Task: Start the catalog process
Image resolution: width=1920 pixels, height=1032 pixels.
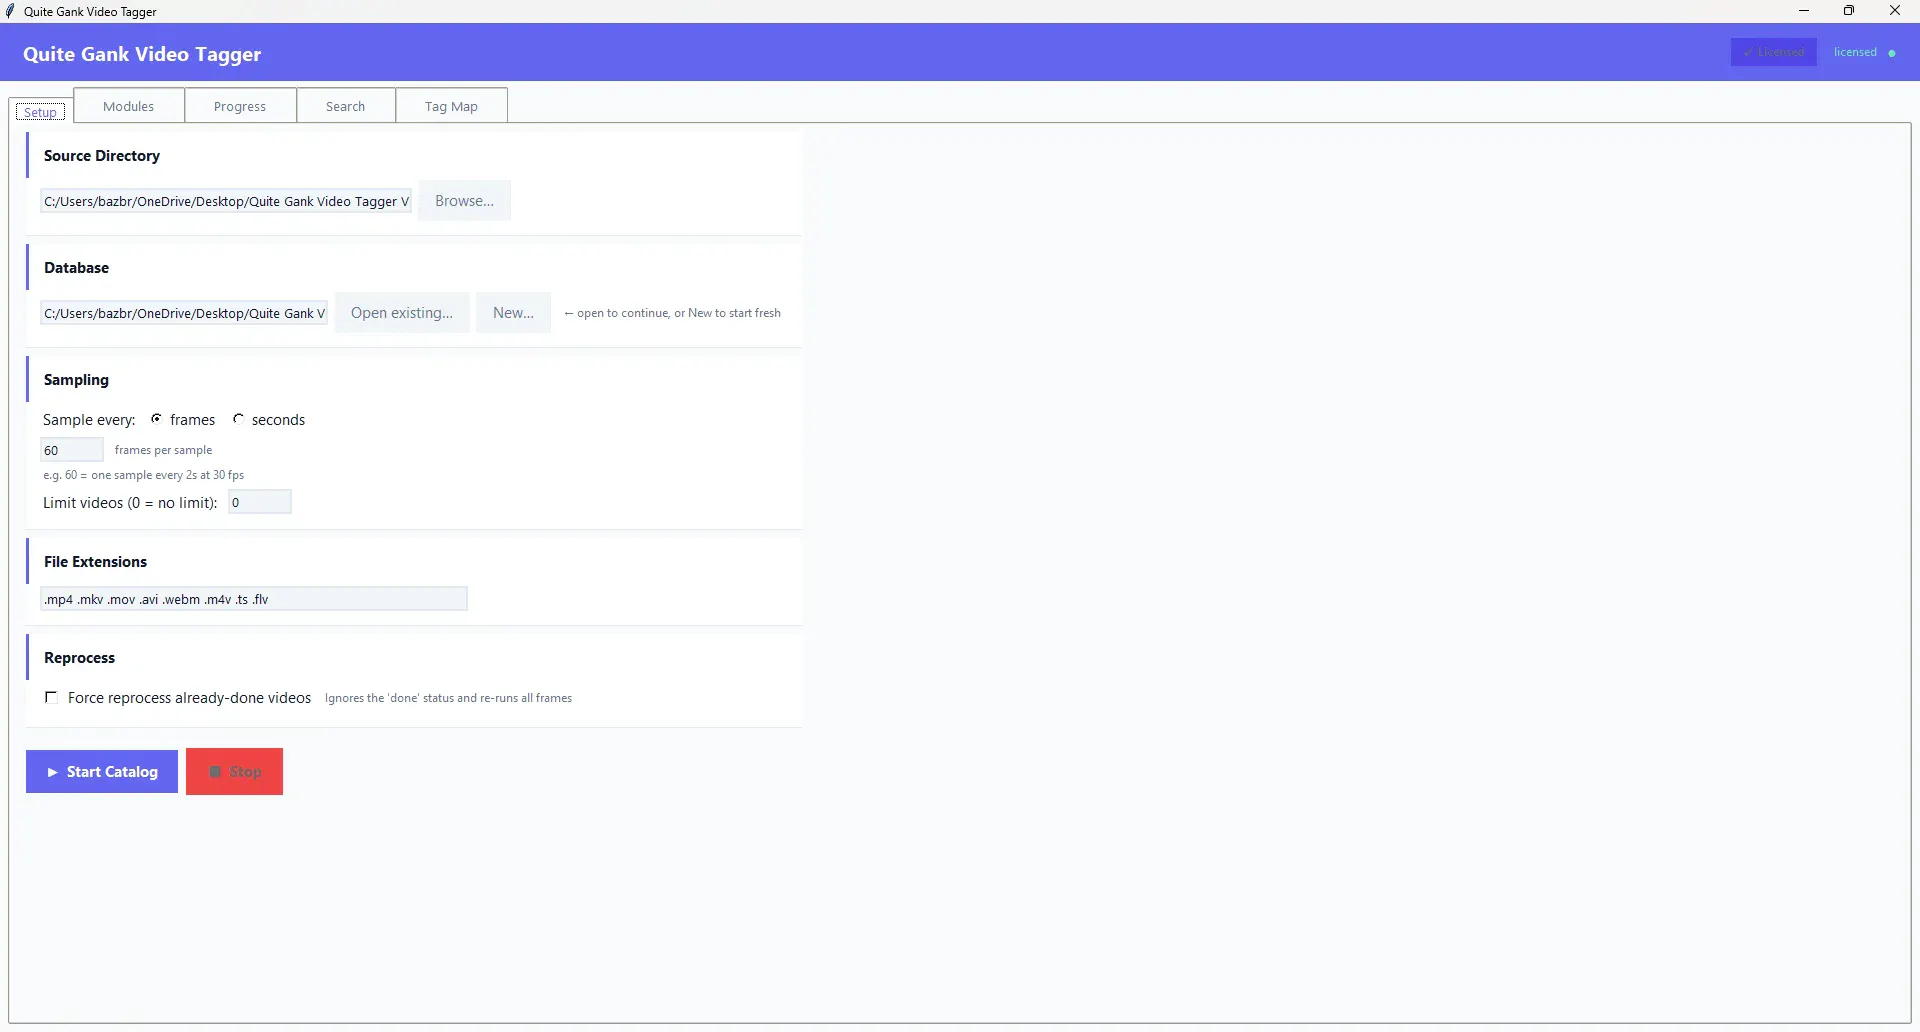Action: tap(102, 772)
